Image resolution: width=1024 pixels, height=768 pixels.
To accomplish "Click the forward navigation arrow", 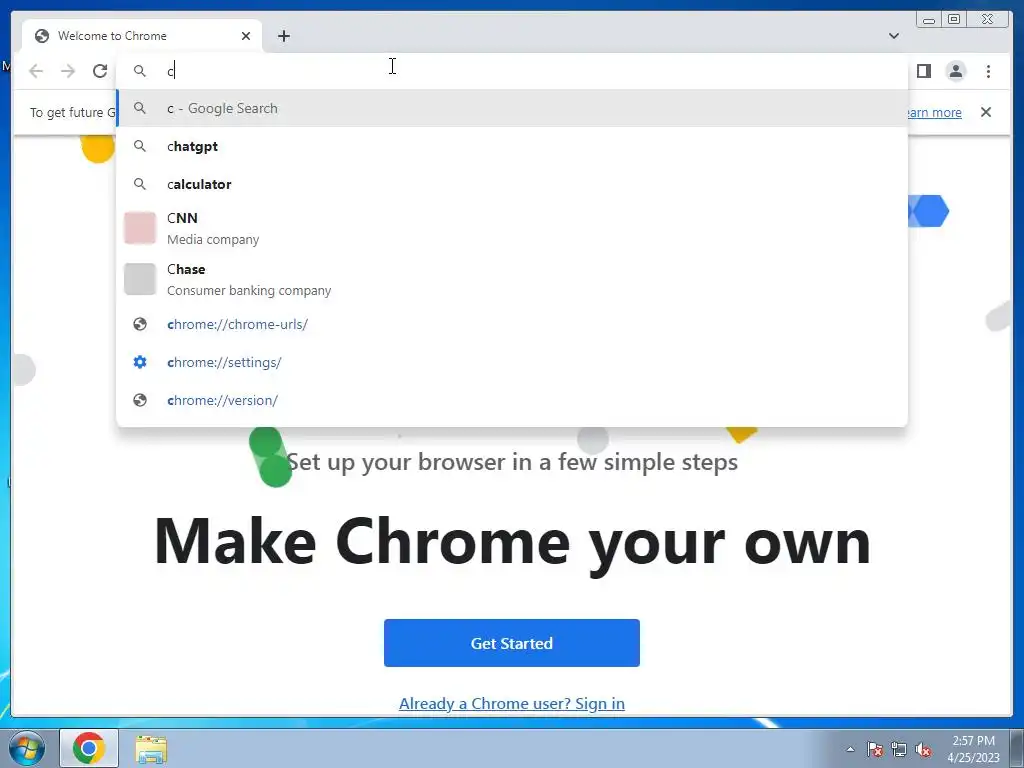I will point(68,71).
